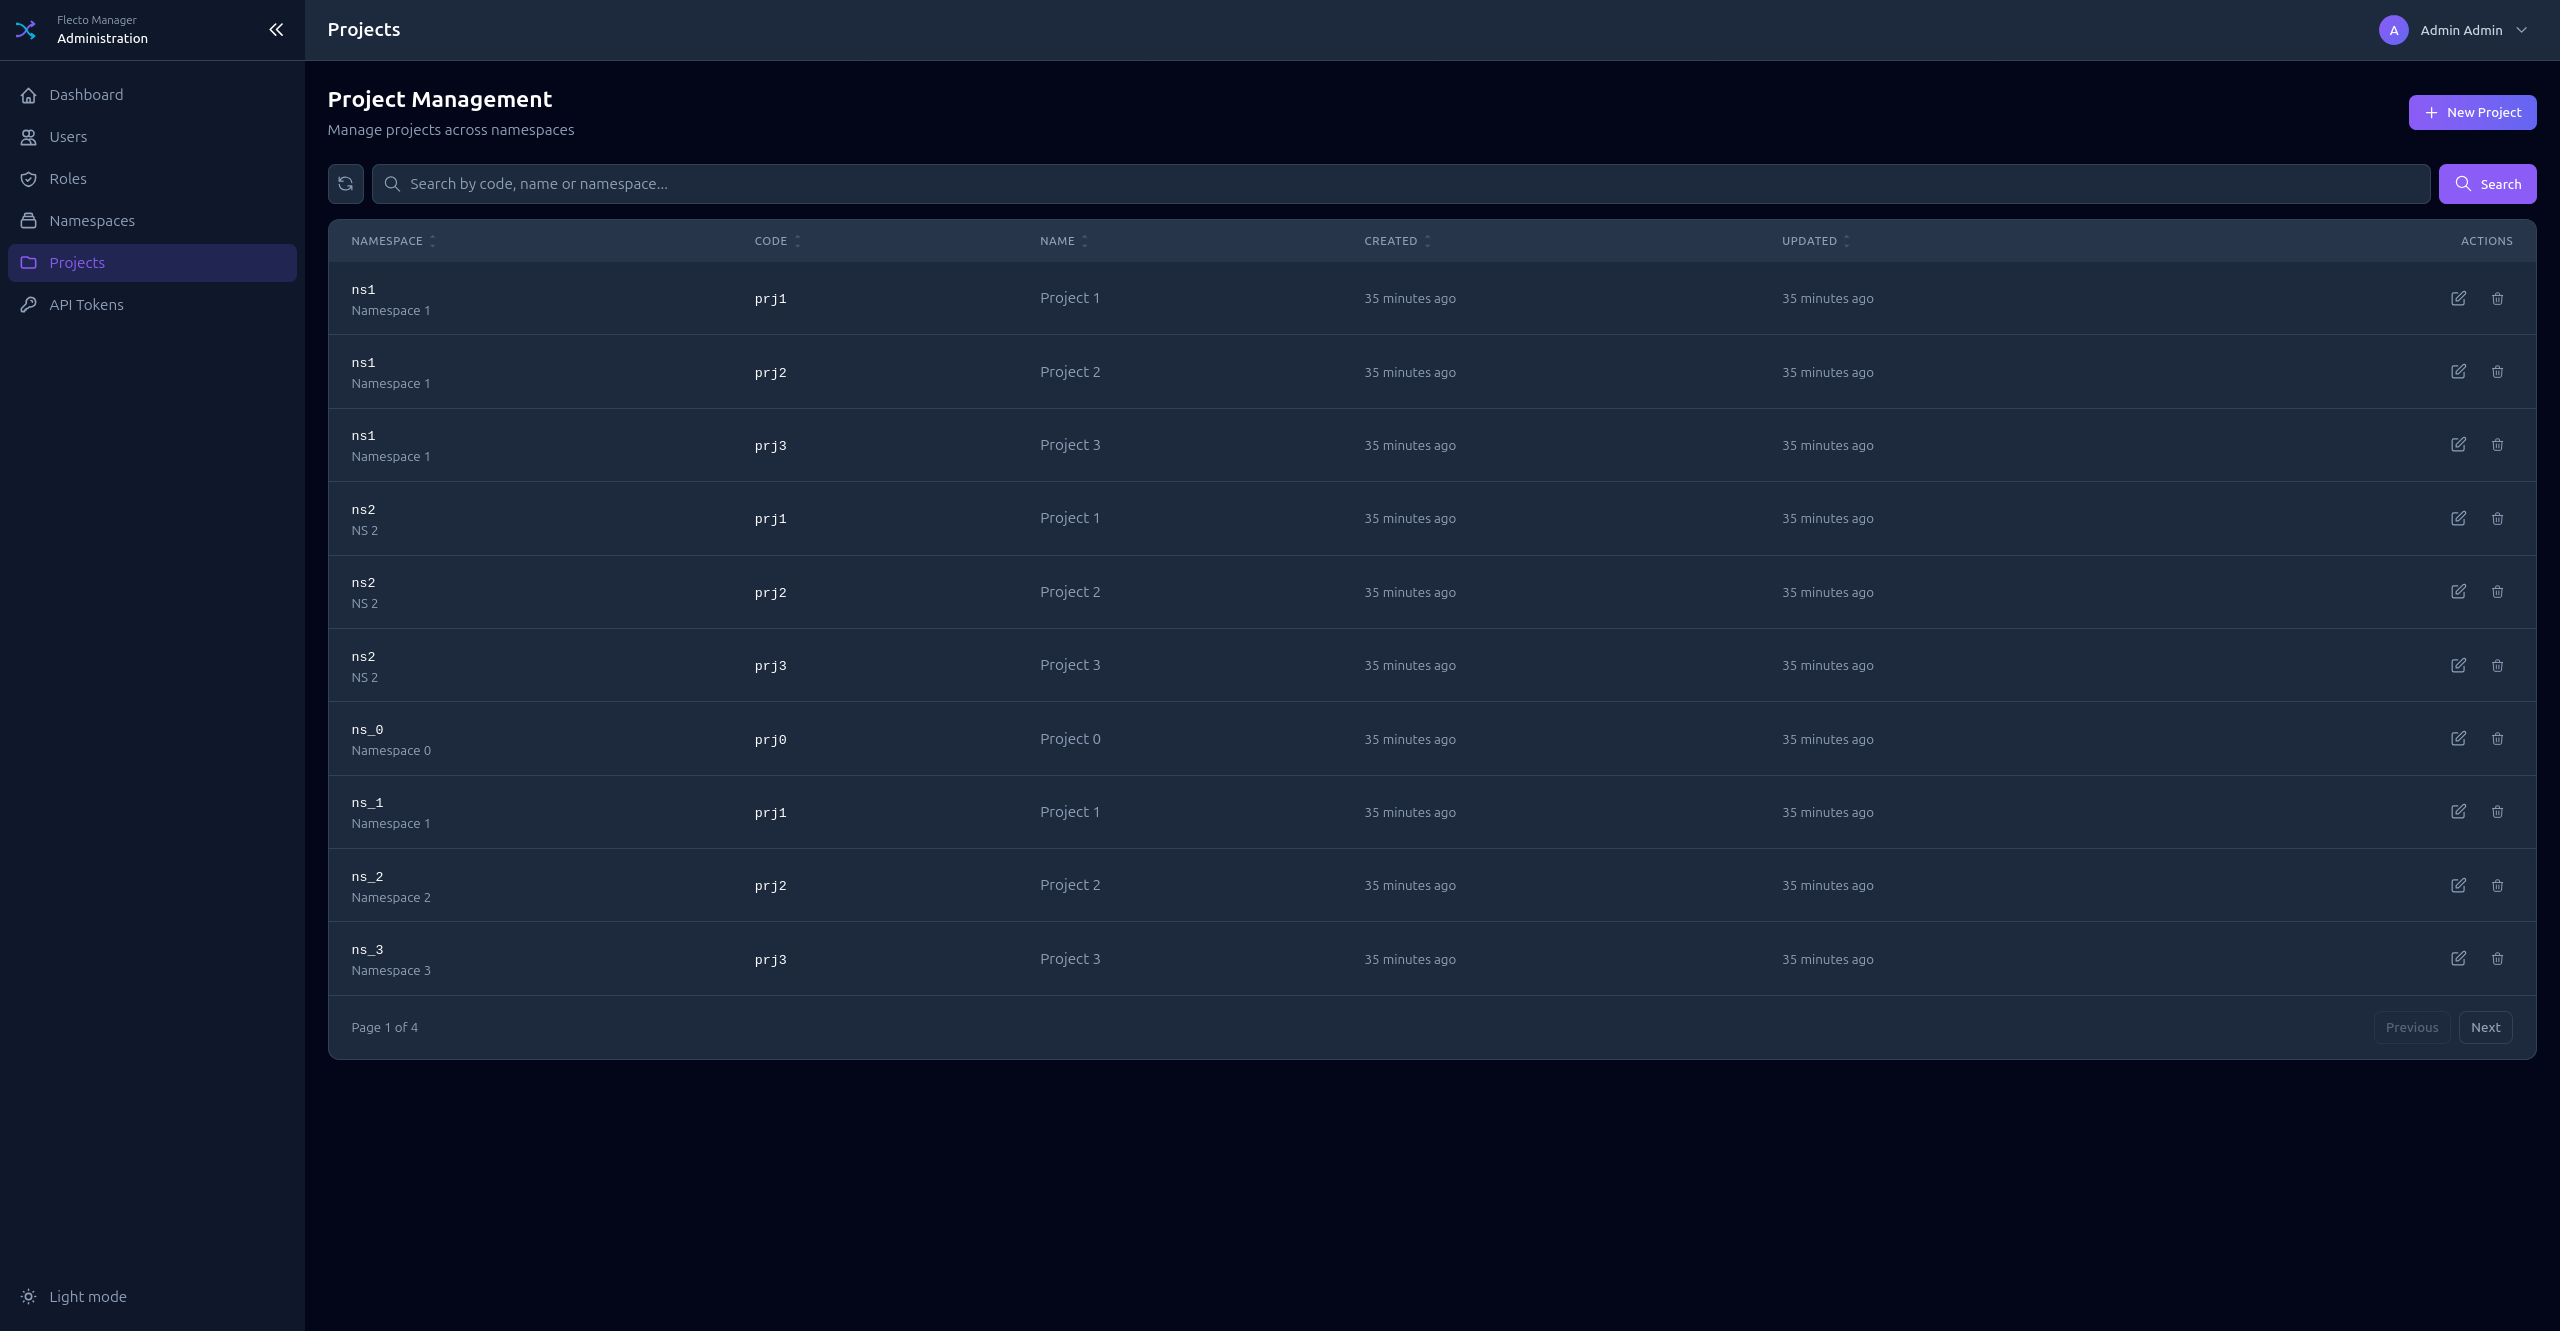Open the Projects page heading area
The height and width of the screenshot is (1331, 2560).
click(363, 29)
